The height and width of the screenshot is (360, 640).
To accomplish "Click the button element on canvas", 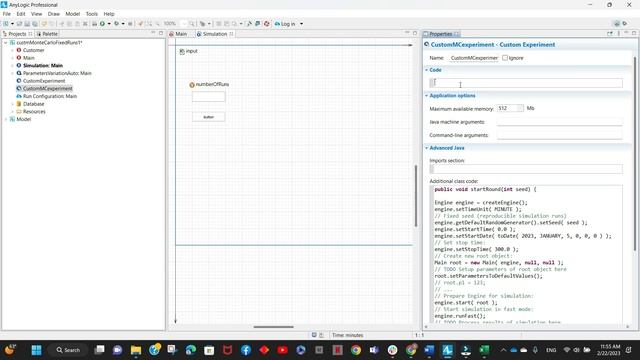I will (x=209, y=117).
